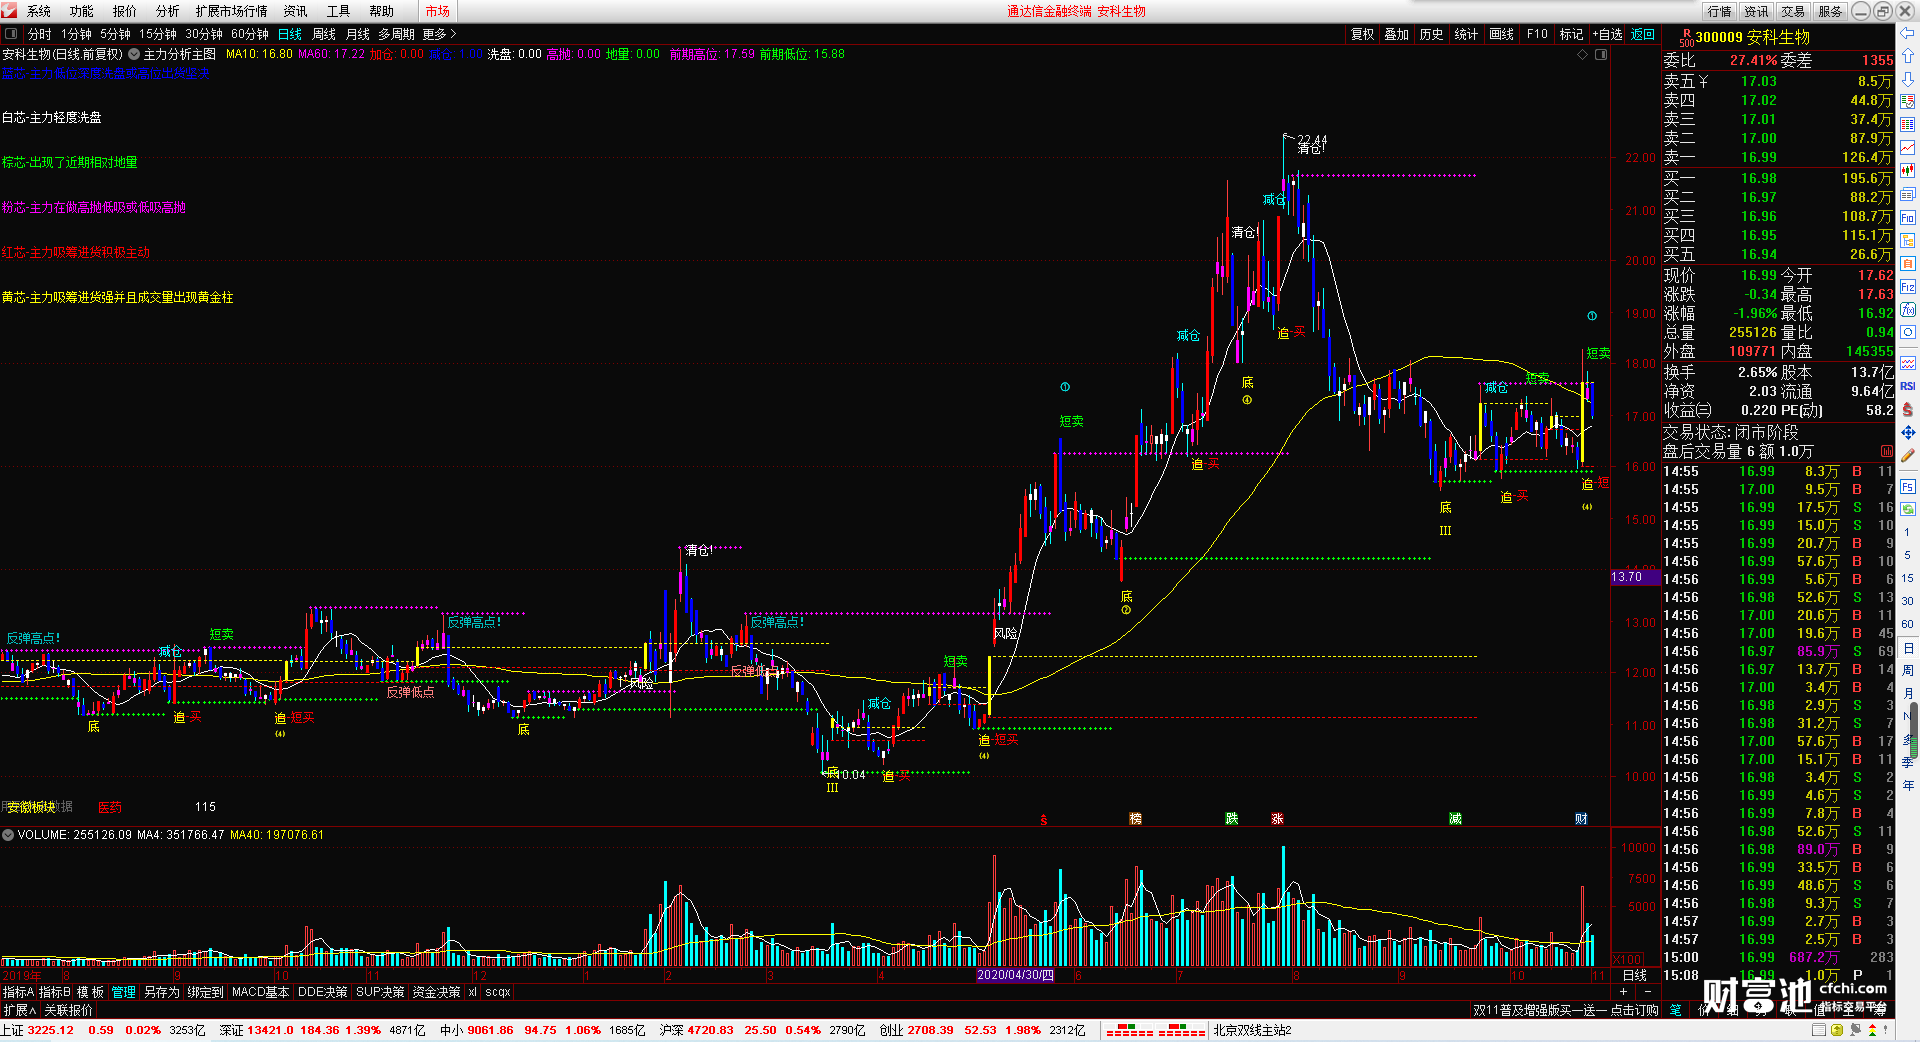The height and width of the screenshot is (1042, 1920).
Task: Switch to 分时 intraday view
Action: 39,34
